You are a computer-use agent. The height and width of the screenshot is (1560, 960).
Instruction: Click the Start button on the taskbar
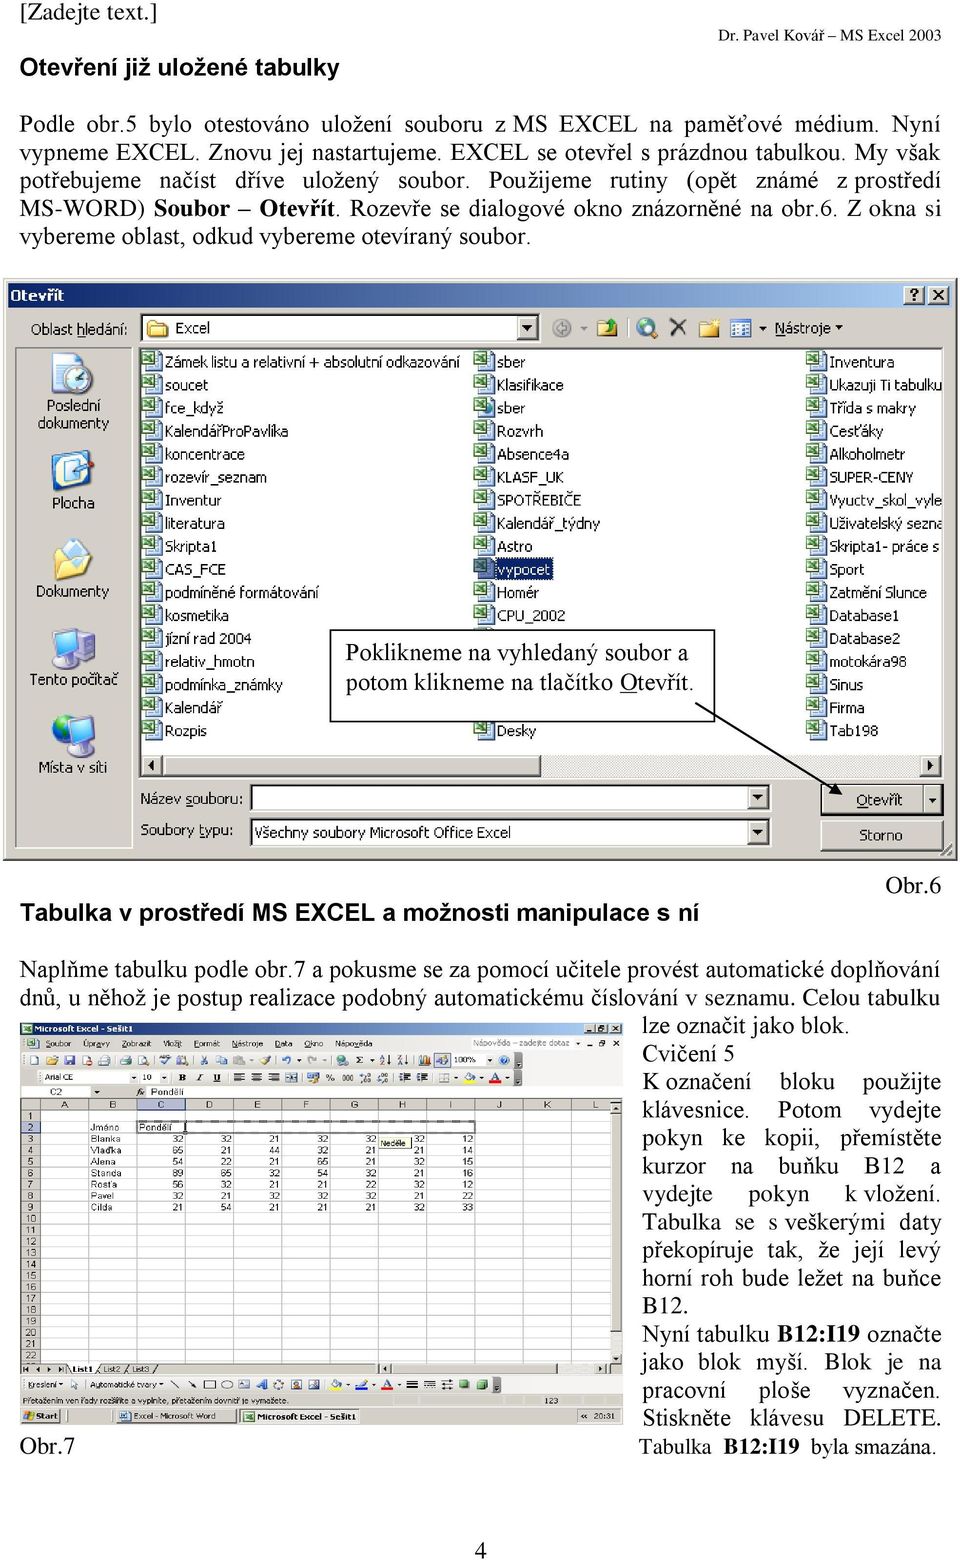point(41,1416)
